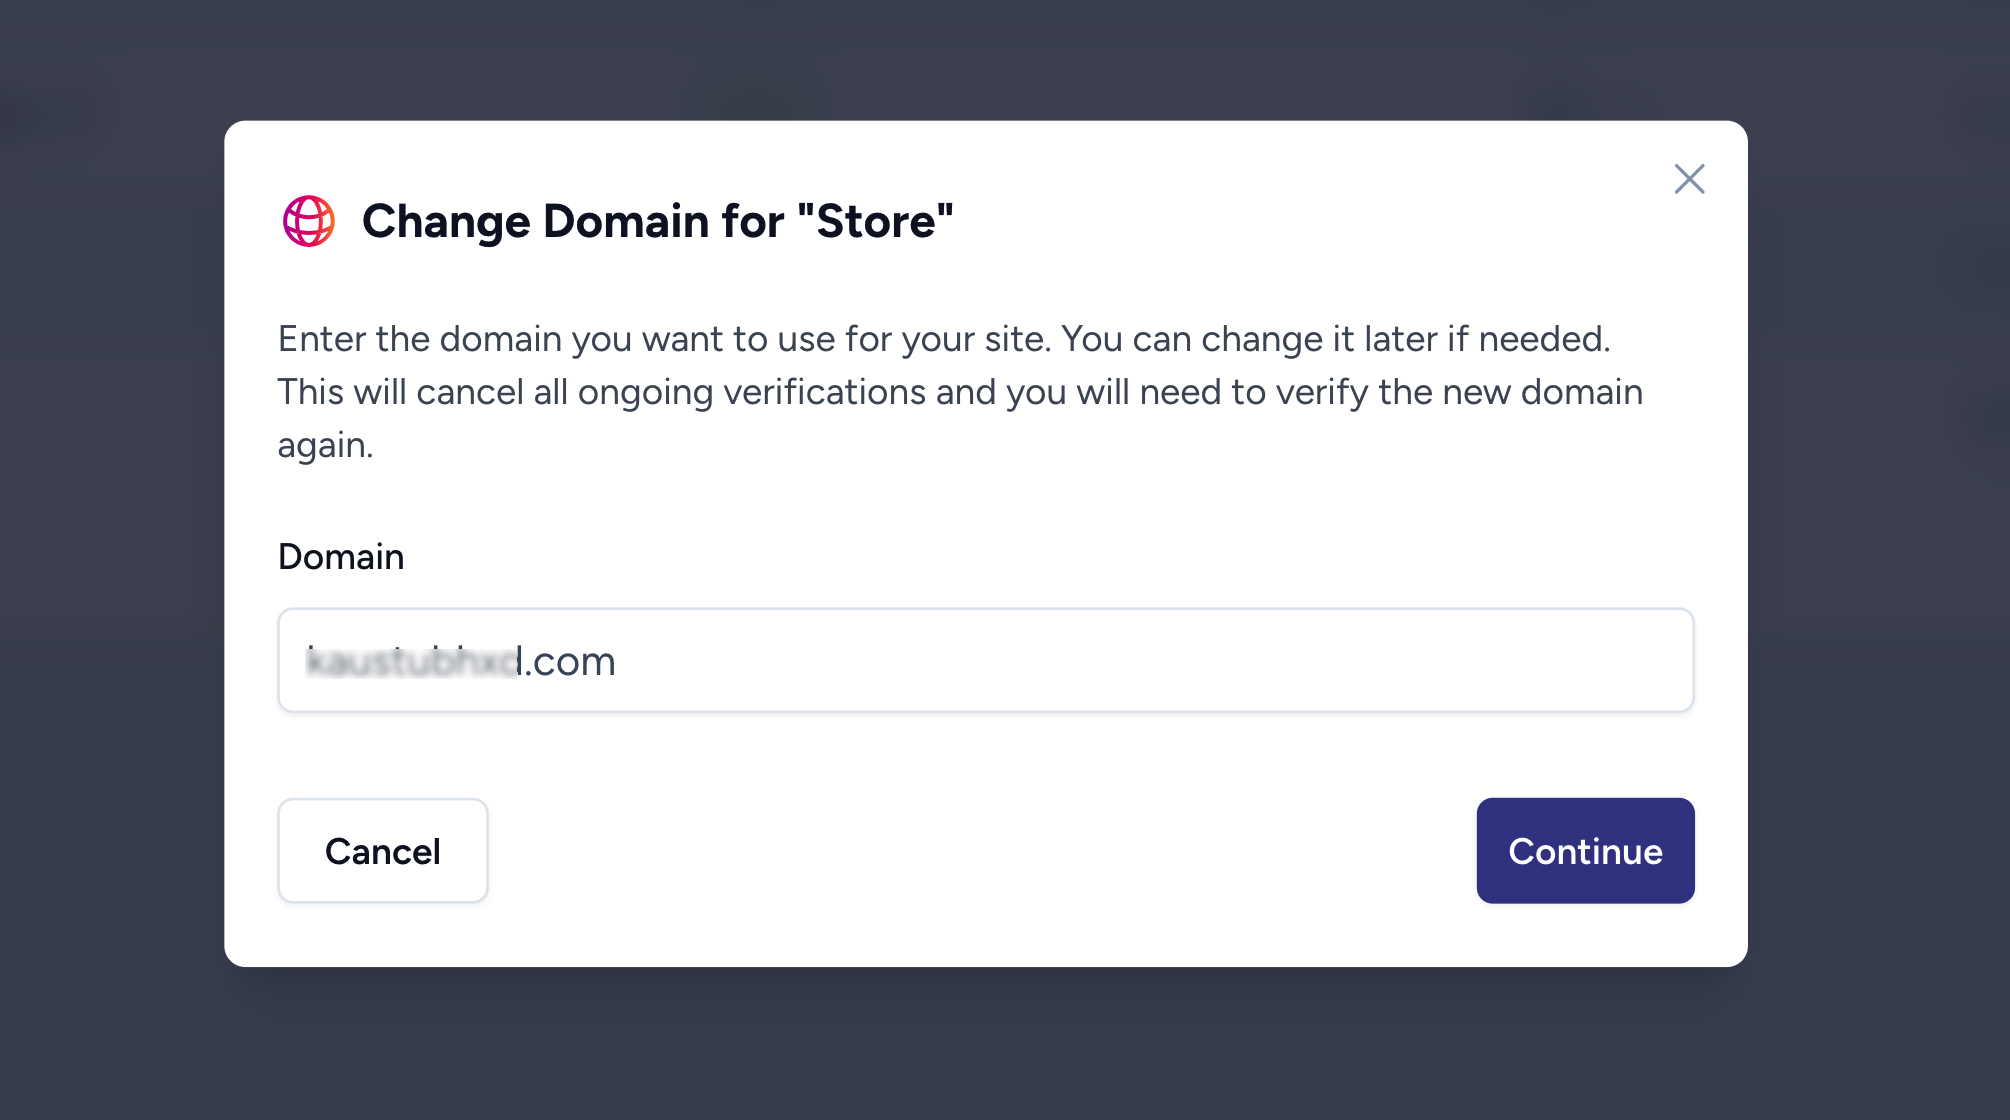Image resolution: width=2010 pixels, height=1120 pixels.
Task: Select the blurred domain name text
Action: tap(410, 660)
